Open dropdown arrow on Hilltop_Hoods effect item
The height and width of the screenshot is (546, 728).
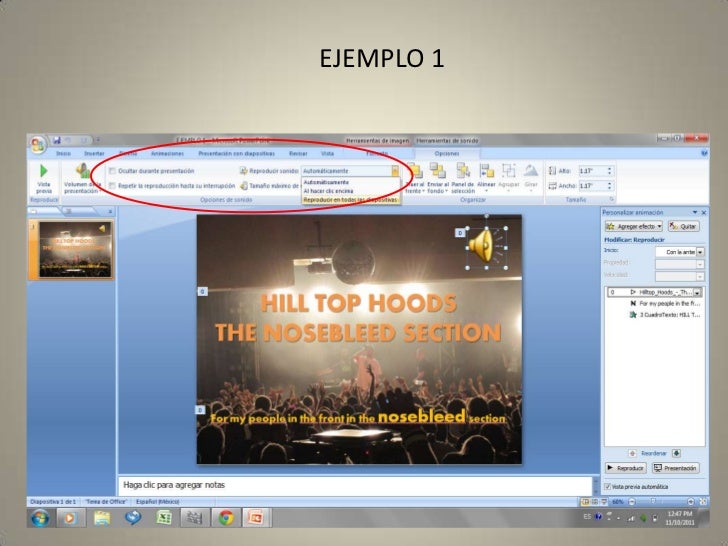(697, 292)
